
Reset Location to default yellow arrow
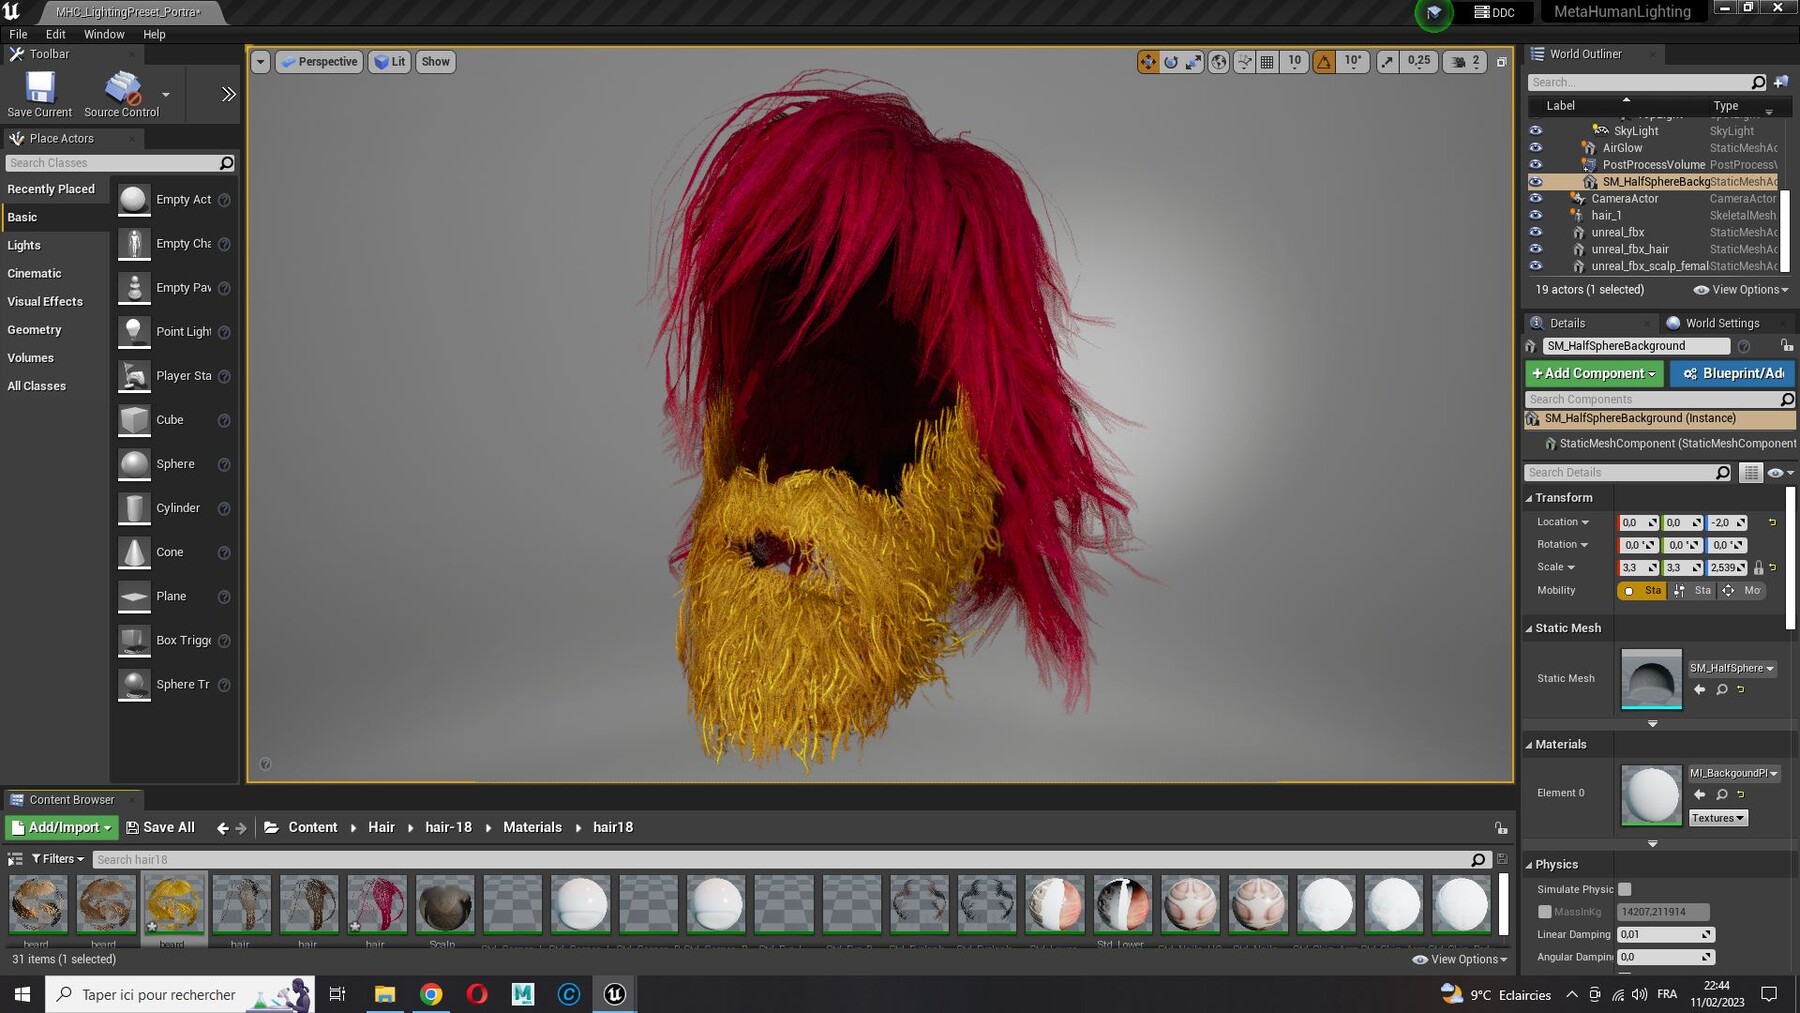point(1772,522)
